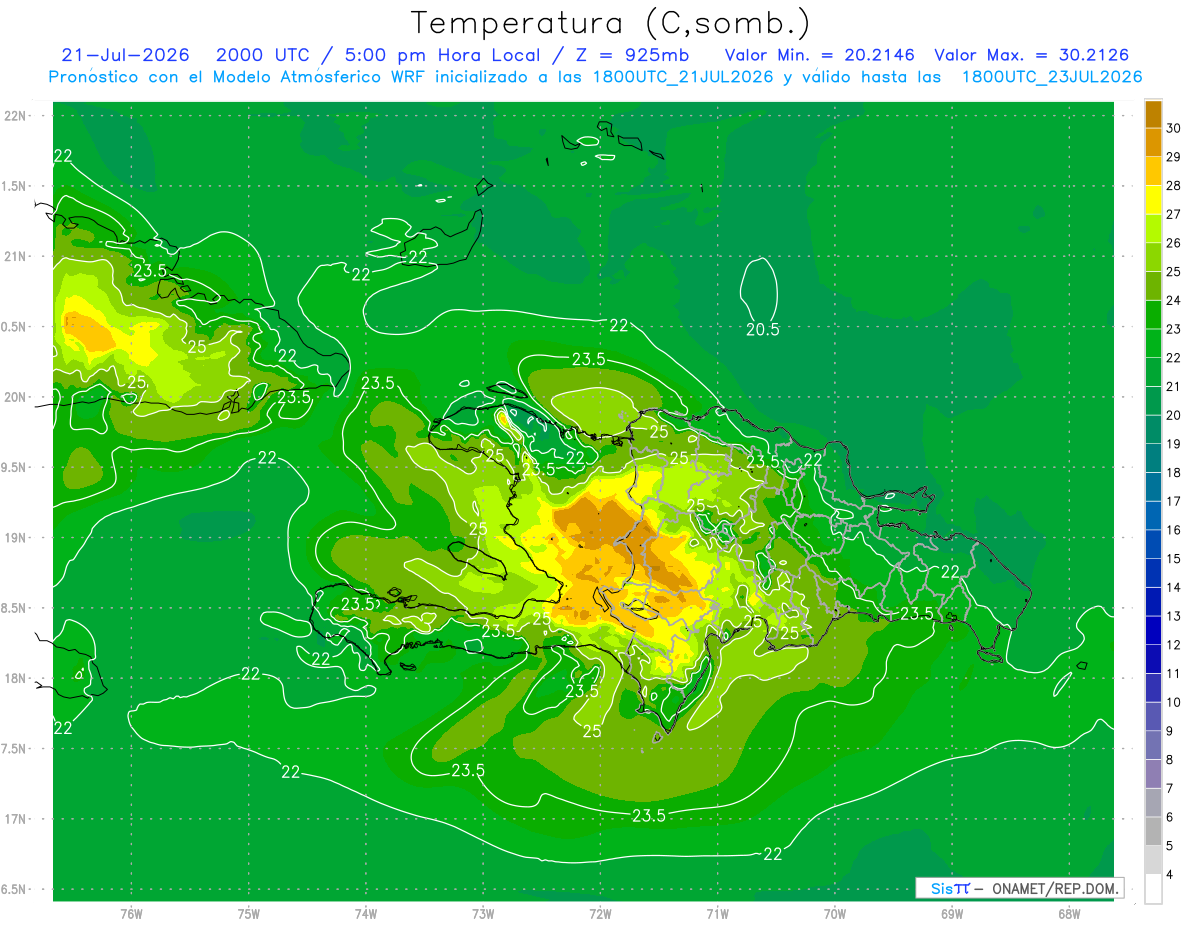Click "Valor Min. = 20.2146" readout
1200x927 pixels.
tap(819, 55)
